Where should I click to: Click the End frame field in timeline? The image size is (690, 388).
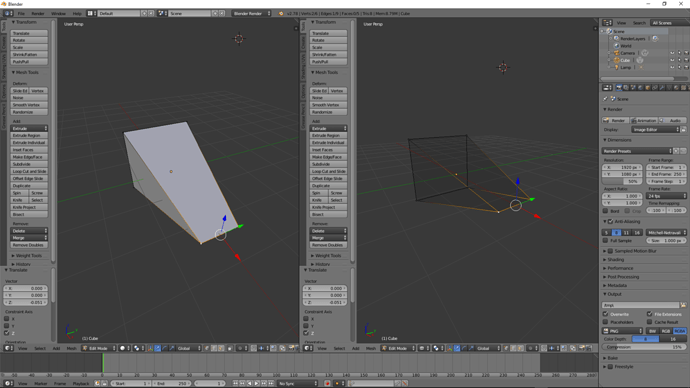point(171,384)
